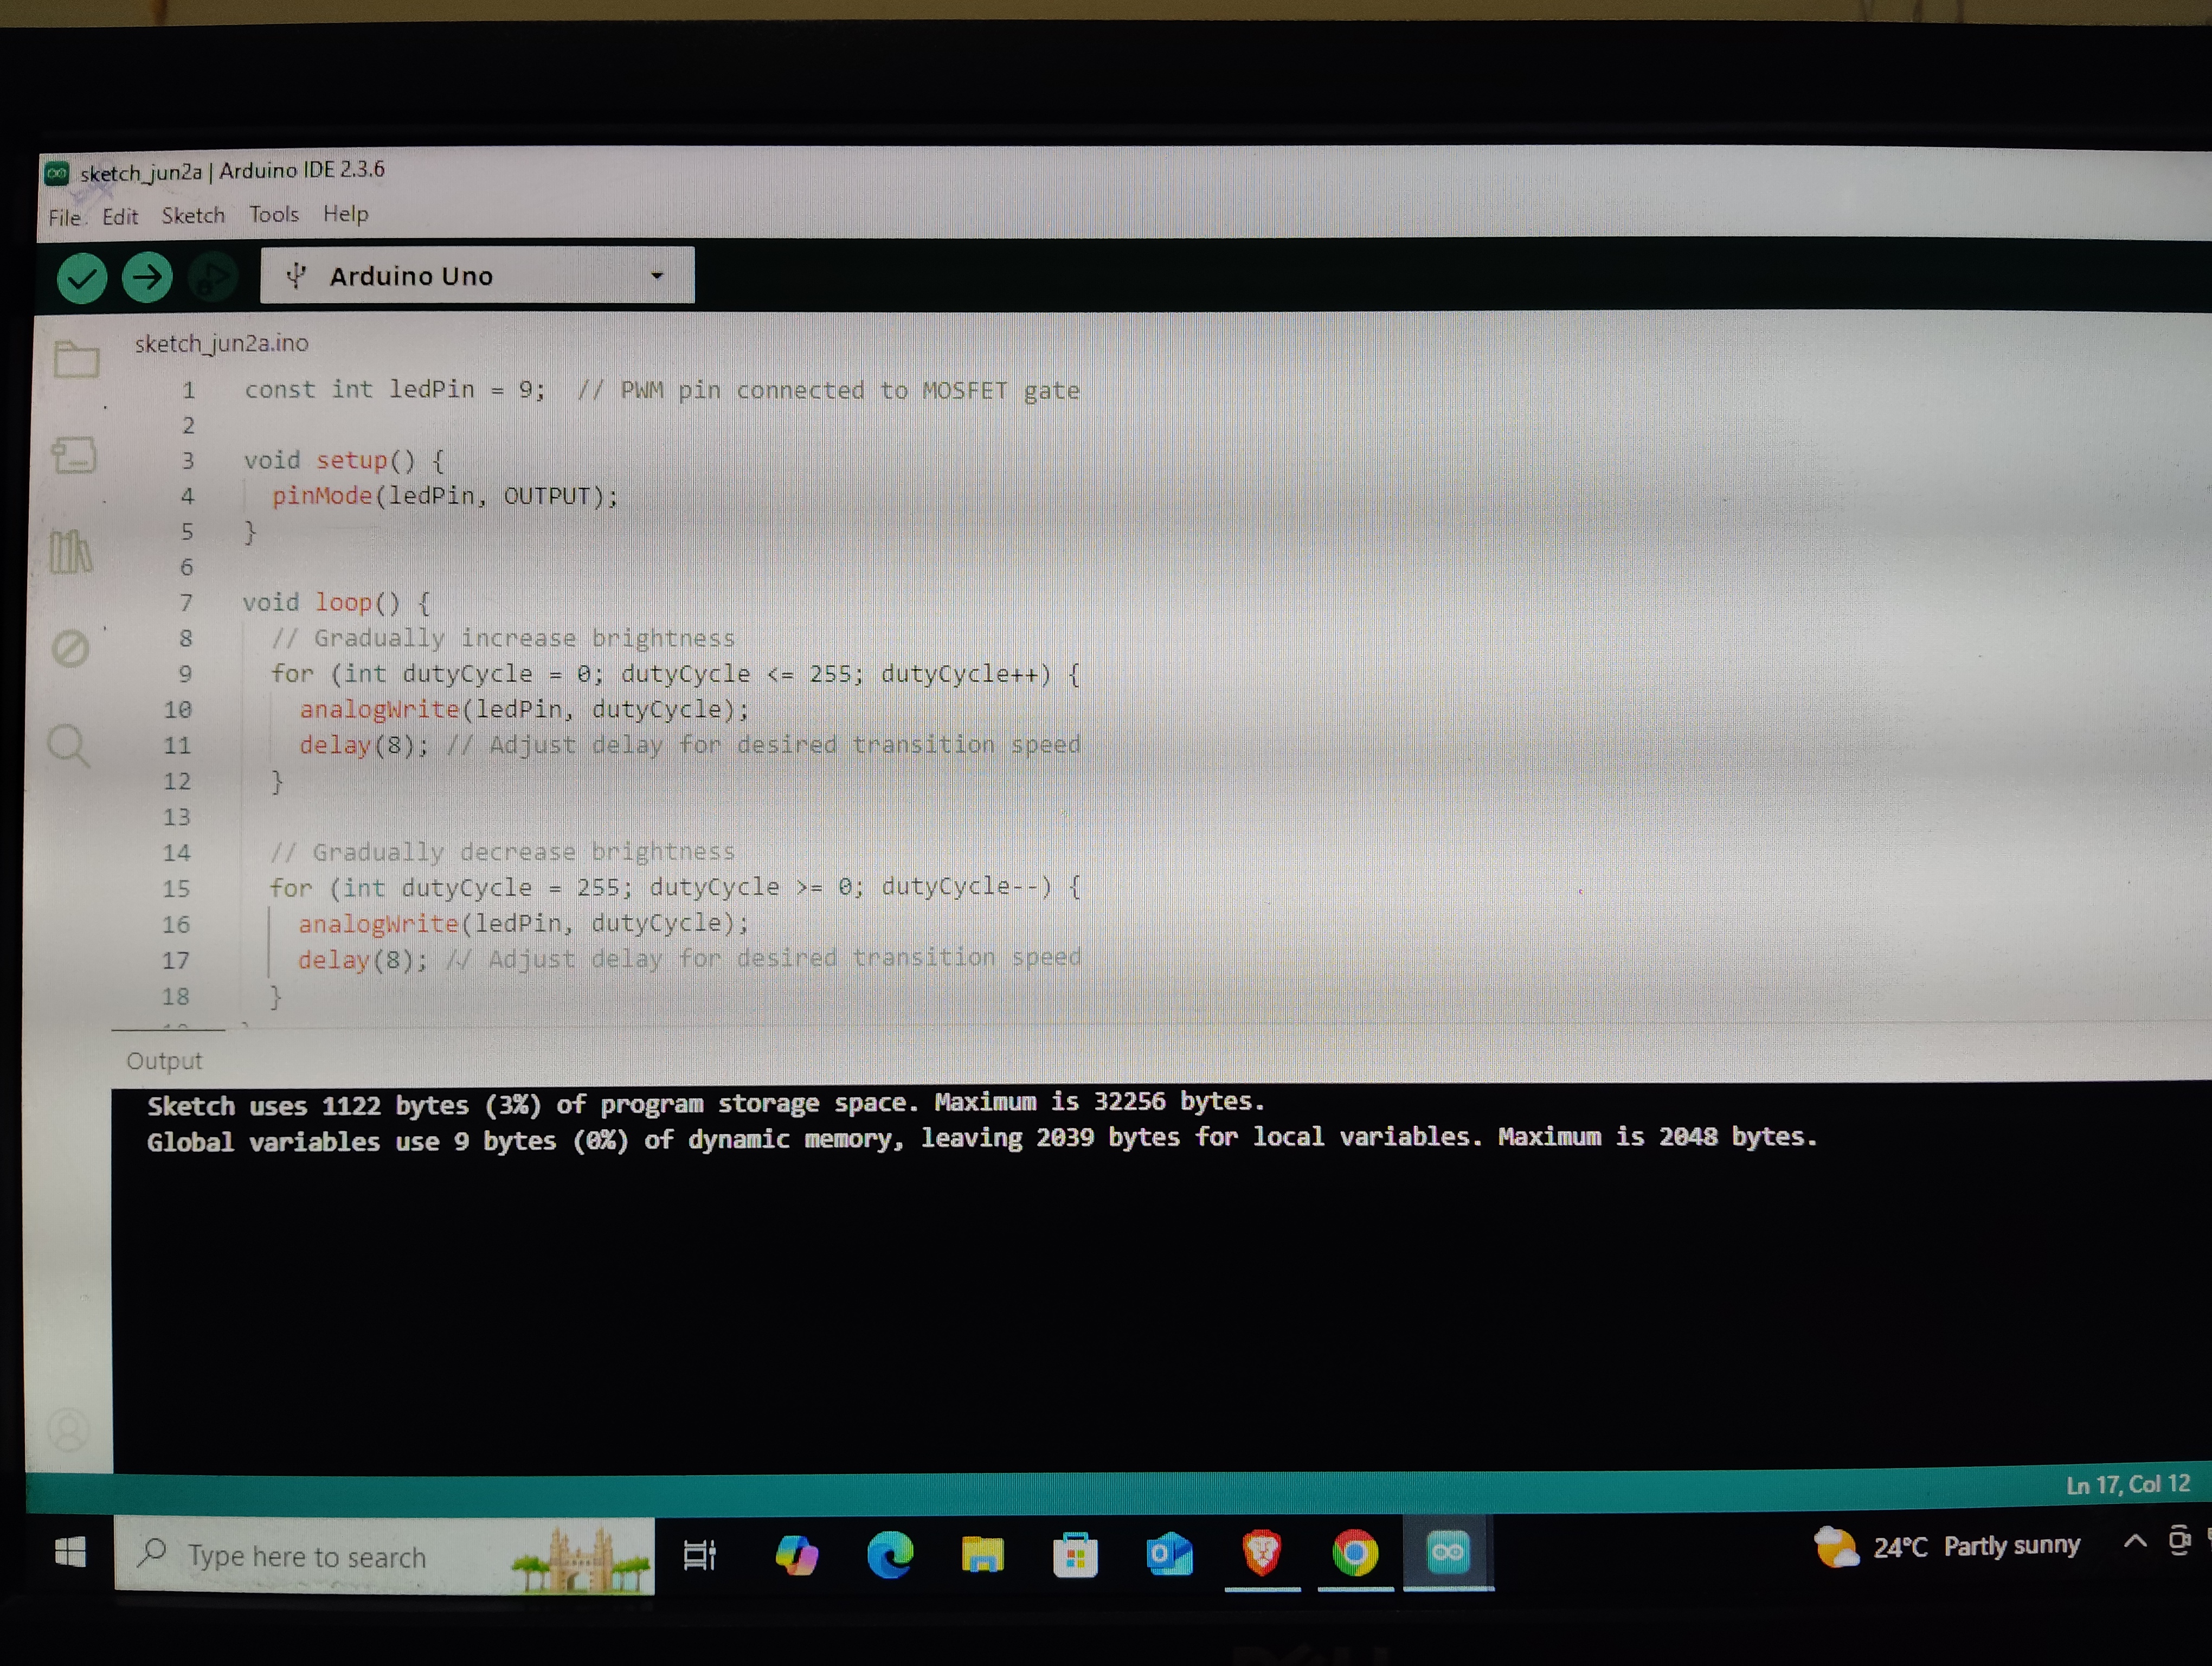Click the Arduino IDE taskbar icon

(x=1448, y=1552)
